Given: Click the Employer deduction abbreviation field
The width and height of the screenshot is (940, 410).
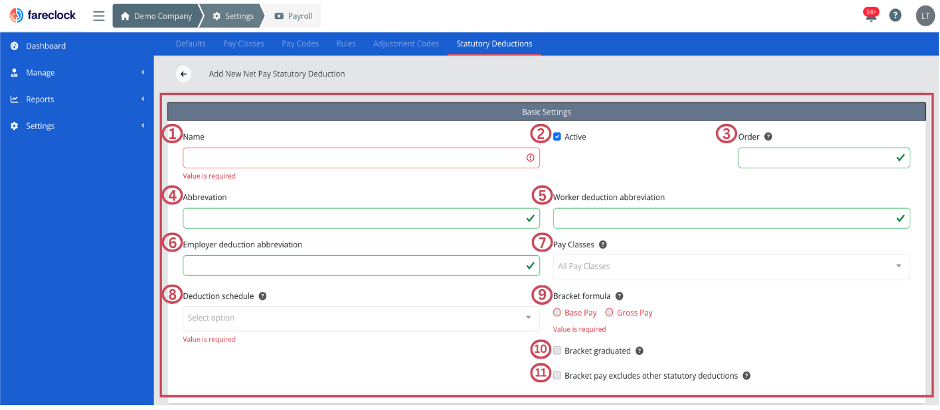Looking at the screenshot, I should [361, 266].
